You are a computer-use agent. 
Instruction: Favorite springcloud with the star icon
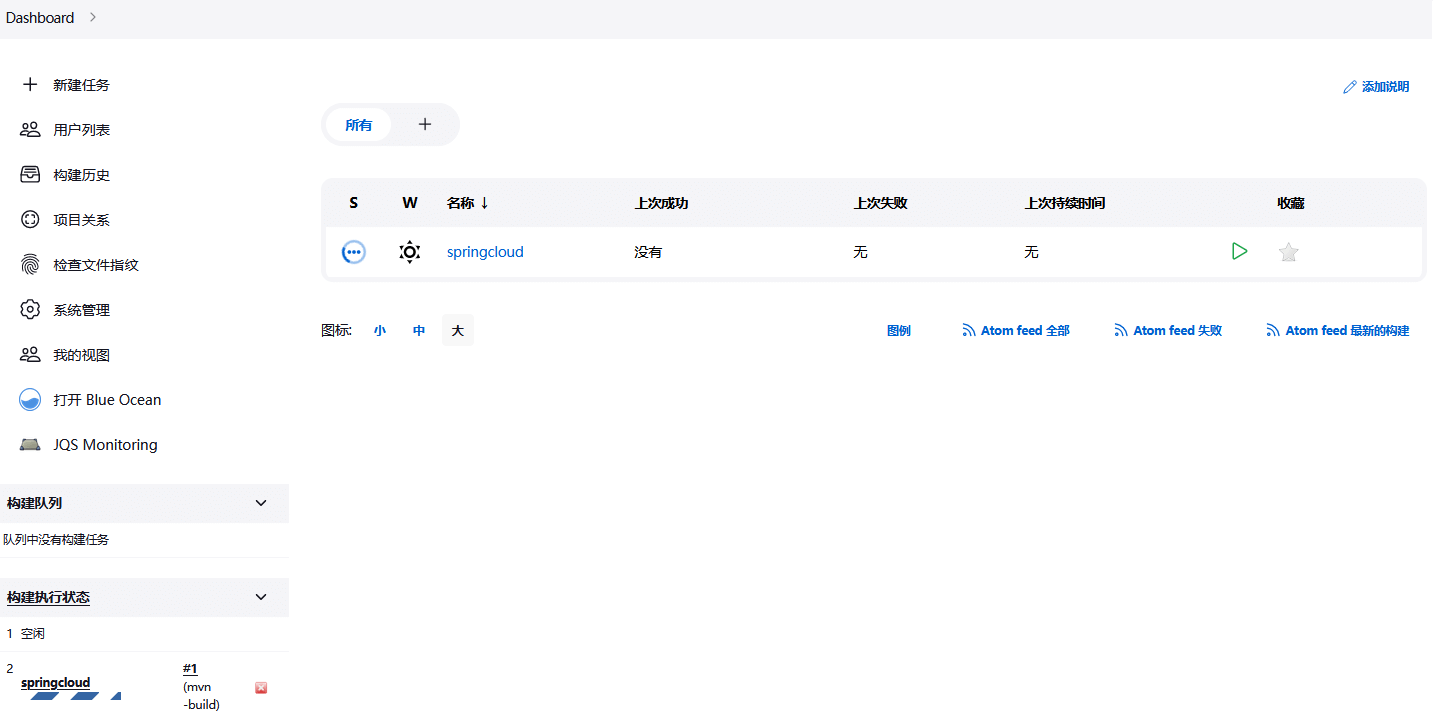point(1289,252)
